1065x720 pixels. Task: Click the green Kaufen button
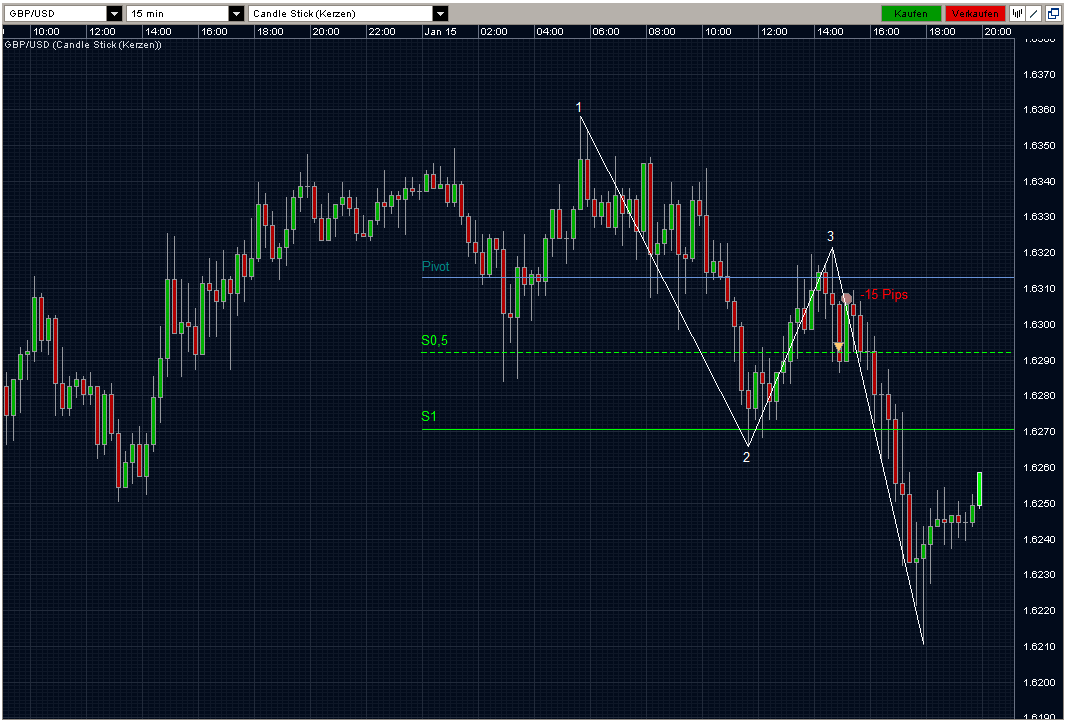click(911, 14)
